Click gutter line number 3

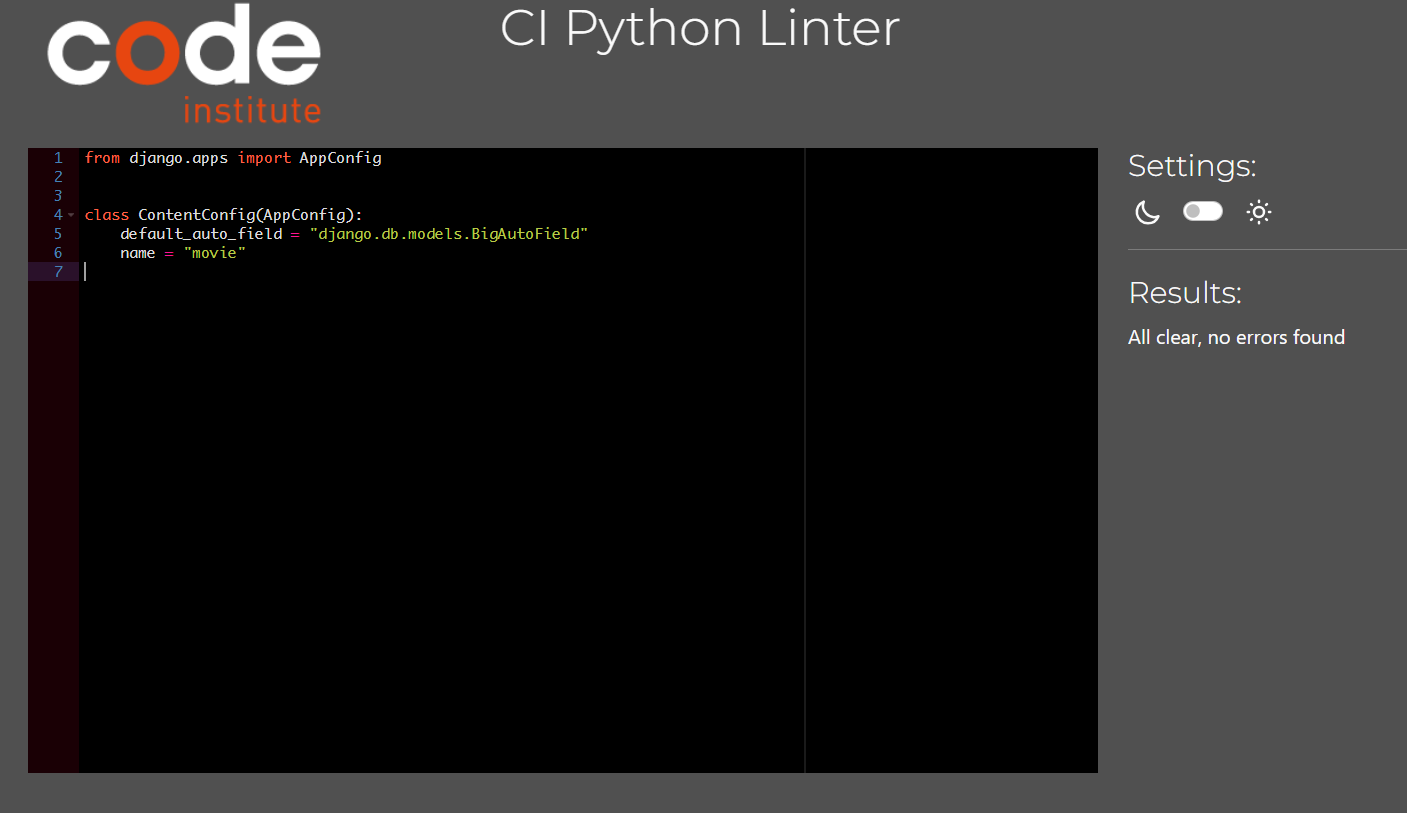tap(58, 196)
